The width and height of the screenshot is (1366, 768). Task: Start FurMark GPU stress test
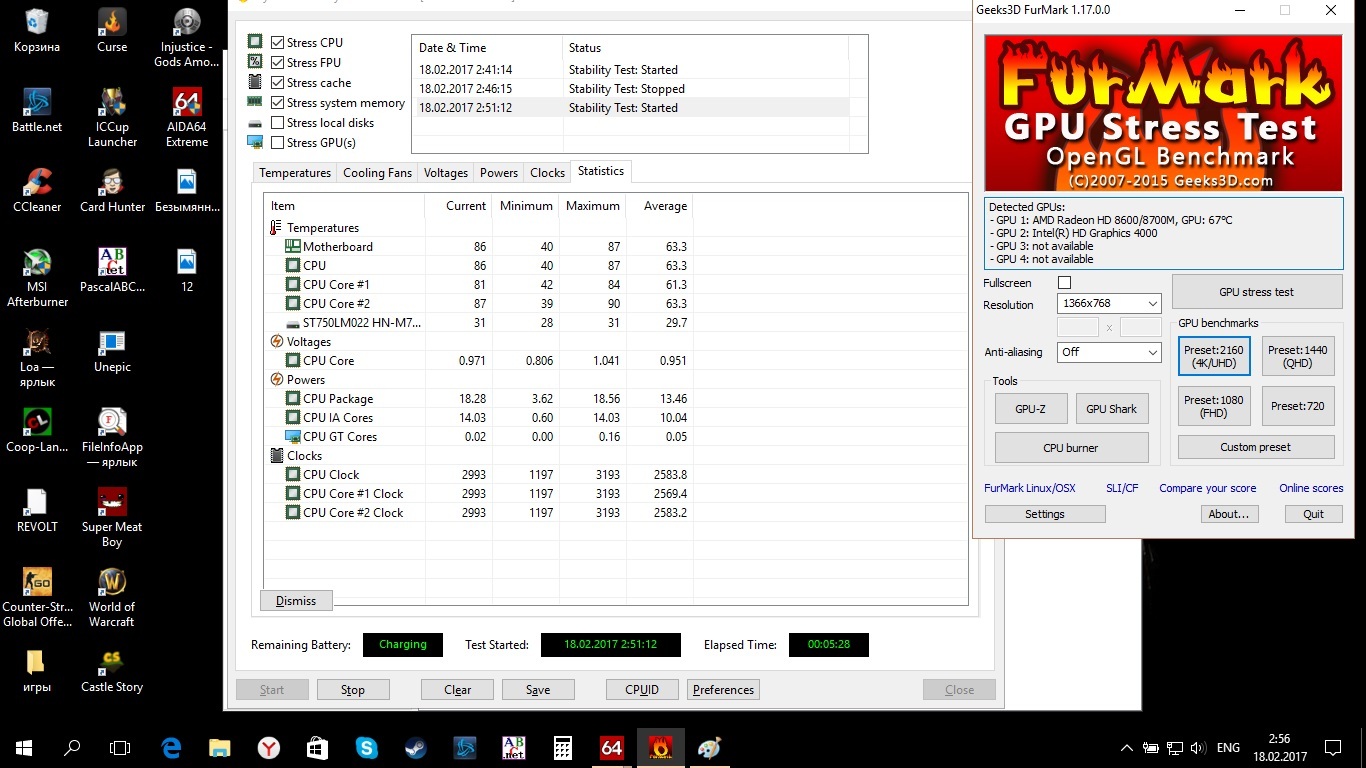click(1257, 292)
